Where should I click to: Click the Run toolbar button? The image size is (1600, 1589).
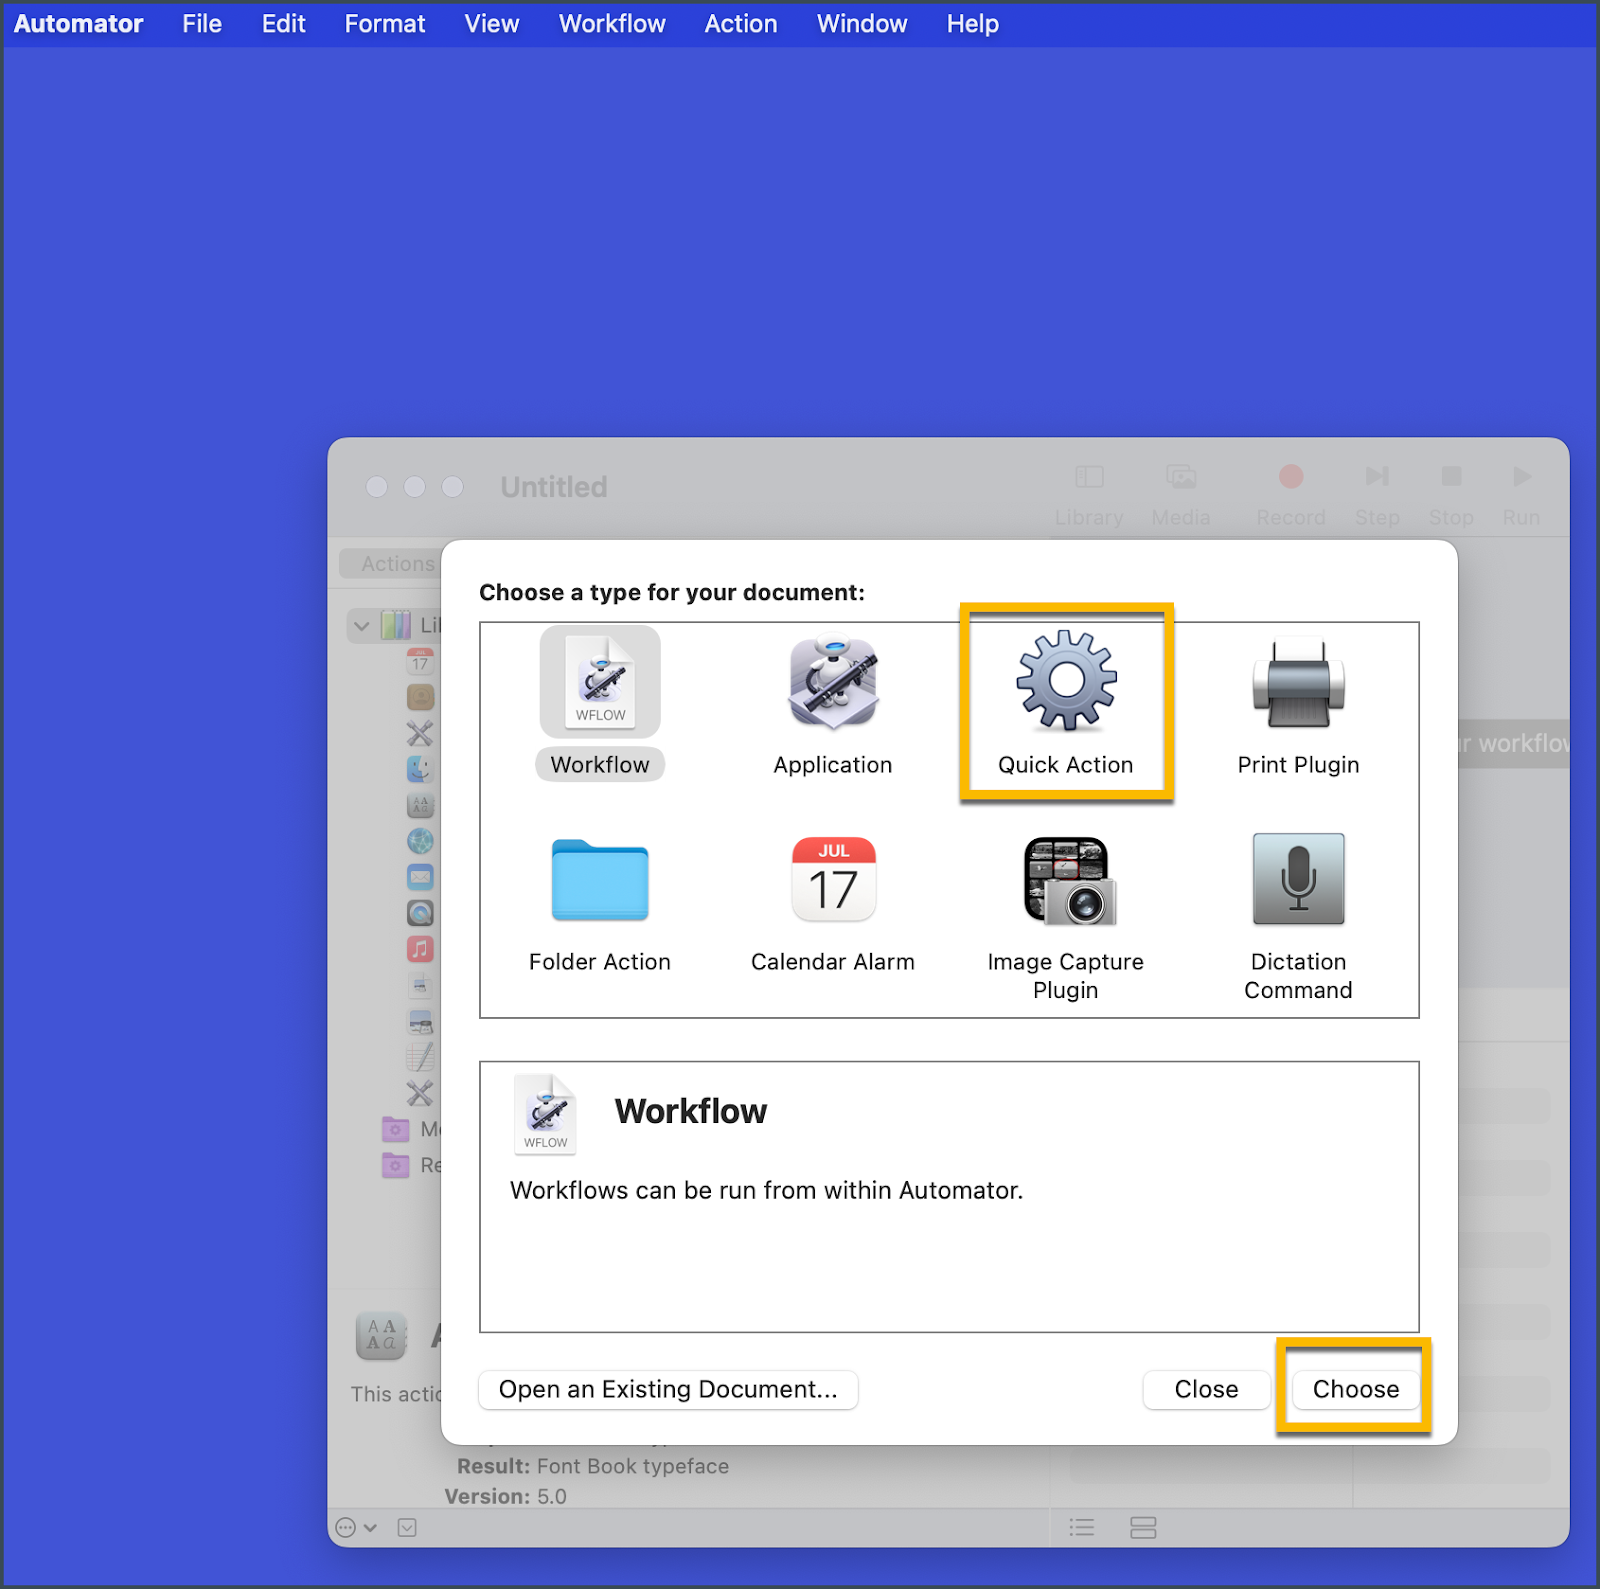[x=1521, y=495]
